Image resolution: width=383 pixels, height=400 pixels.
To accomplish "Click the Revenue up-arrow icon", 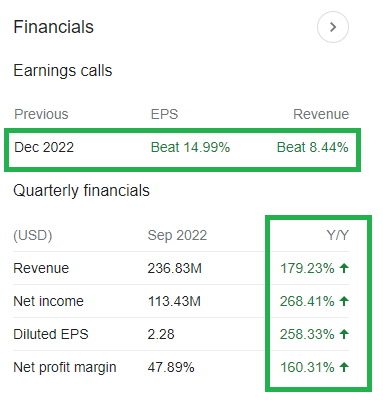I will [344, 268].
